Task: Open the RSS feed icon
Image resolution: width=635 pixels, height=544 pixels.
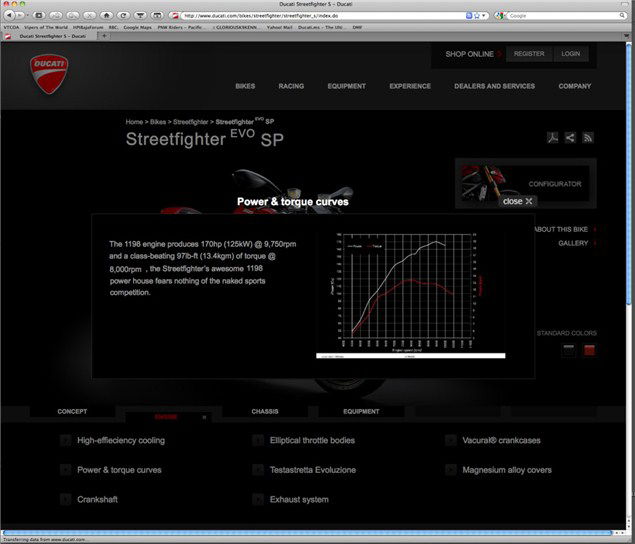Action: click(x=588, y=138)
